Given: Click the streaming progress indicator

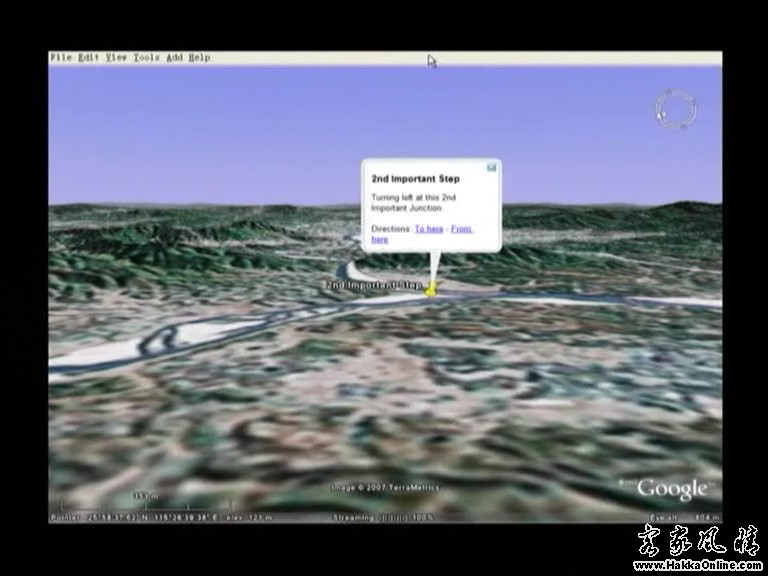Looking at the screenshot, I should tap(383, 517).
